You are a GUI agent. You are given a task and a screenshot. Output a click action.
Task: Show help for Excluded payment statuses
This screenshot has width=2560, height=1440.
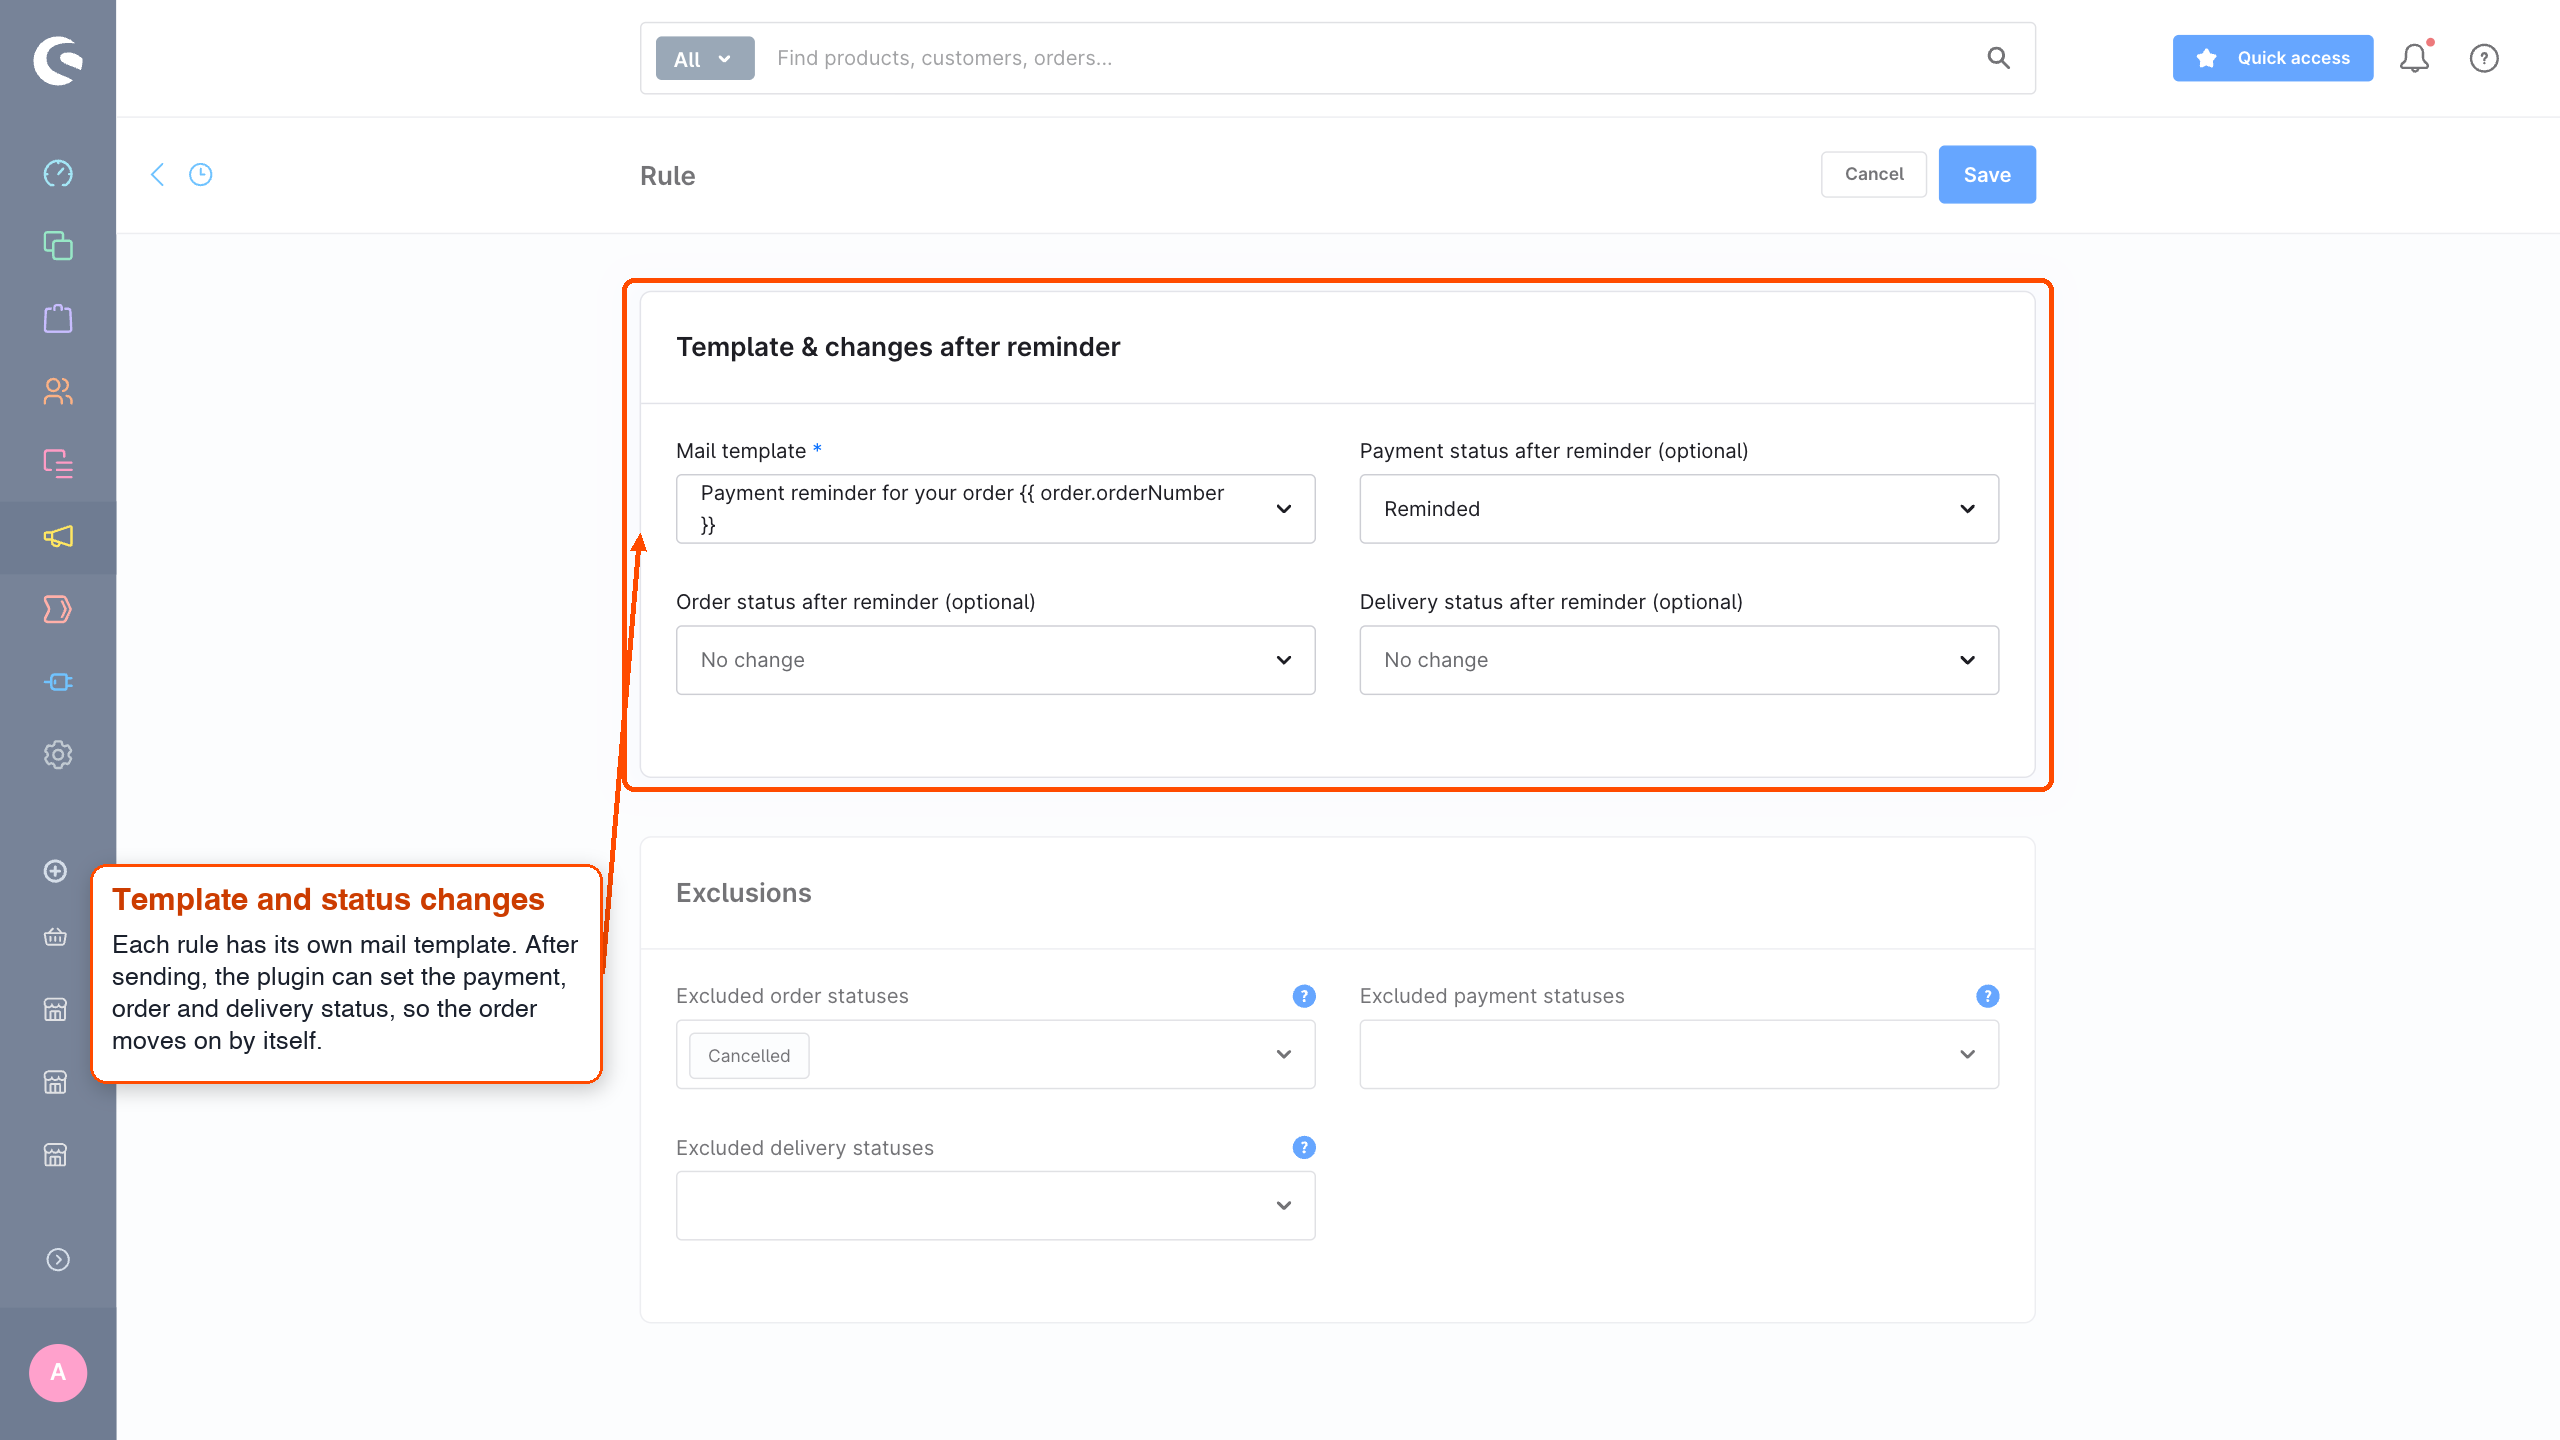pyautogui.click(x=1988, y=996)
